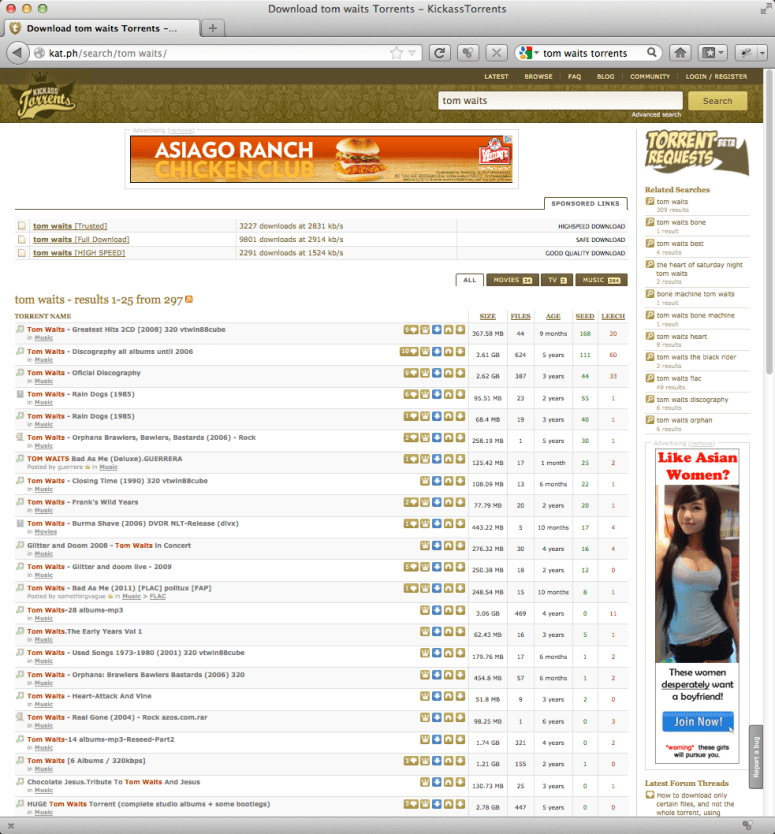The width and height of the screenshot is (775, 834).
Task: Open the Advanced search link
Action: click(x=656, y=115)
